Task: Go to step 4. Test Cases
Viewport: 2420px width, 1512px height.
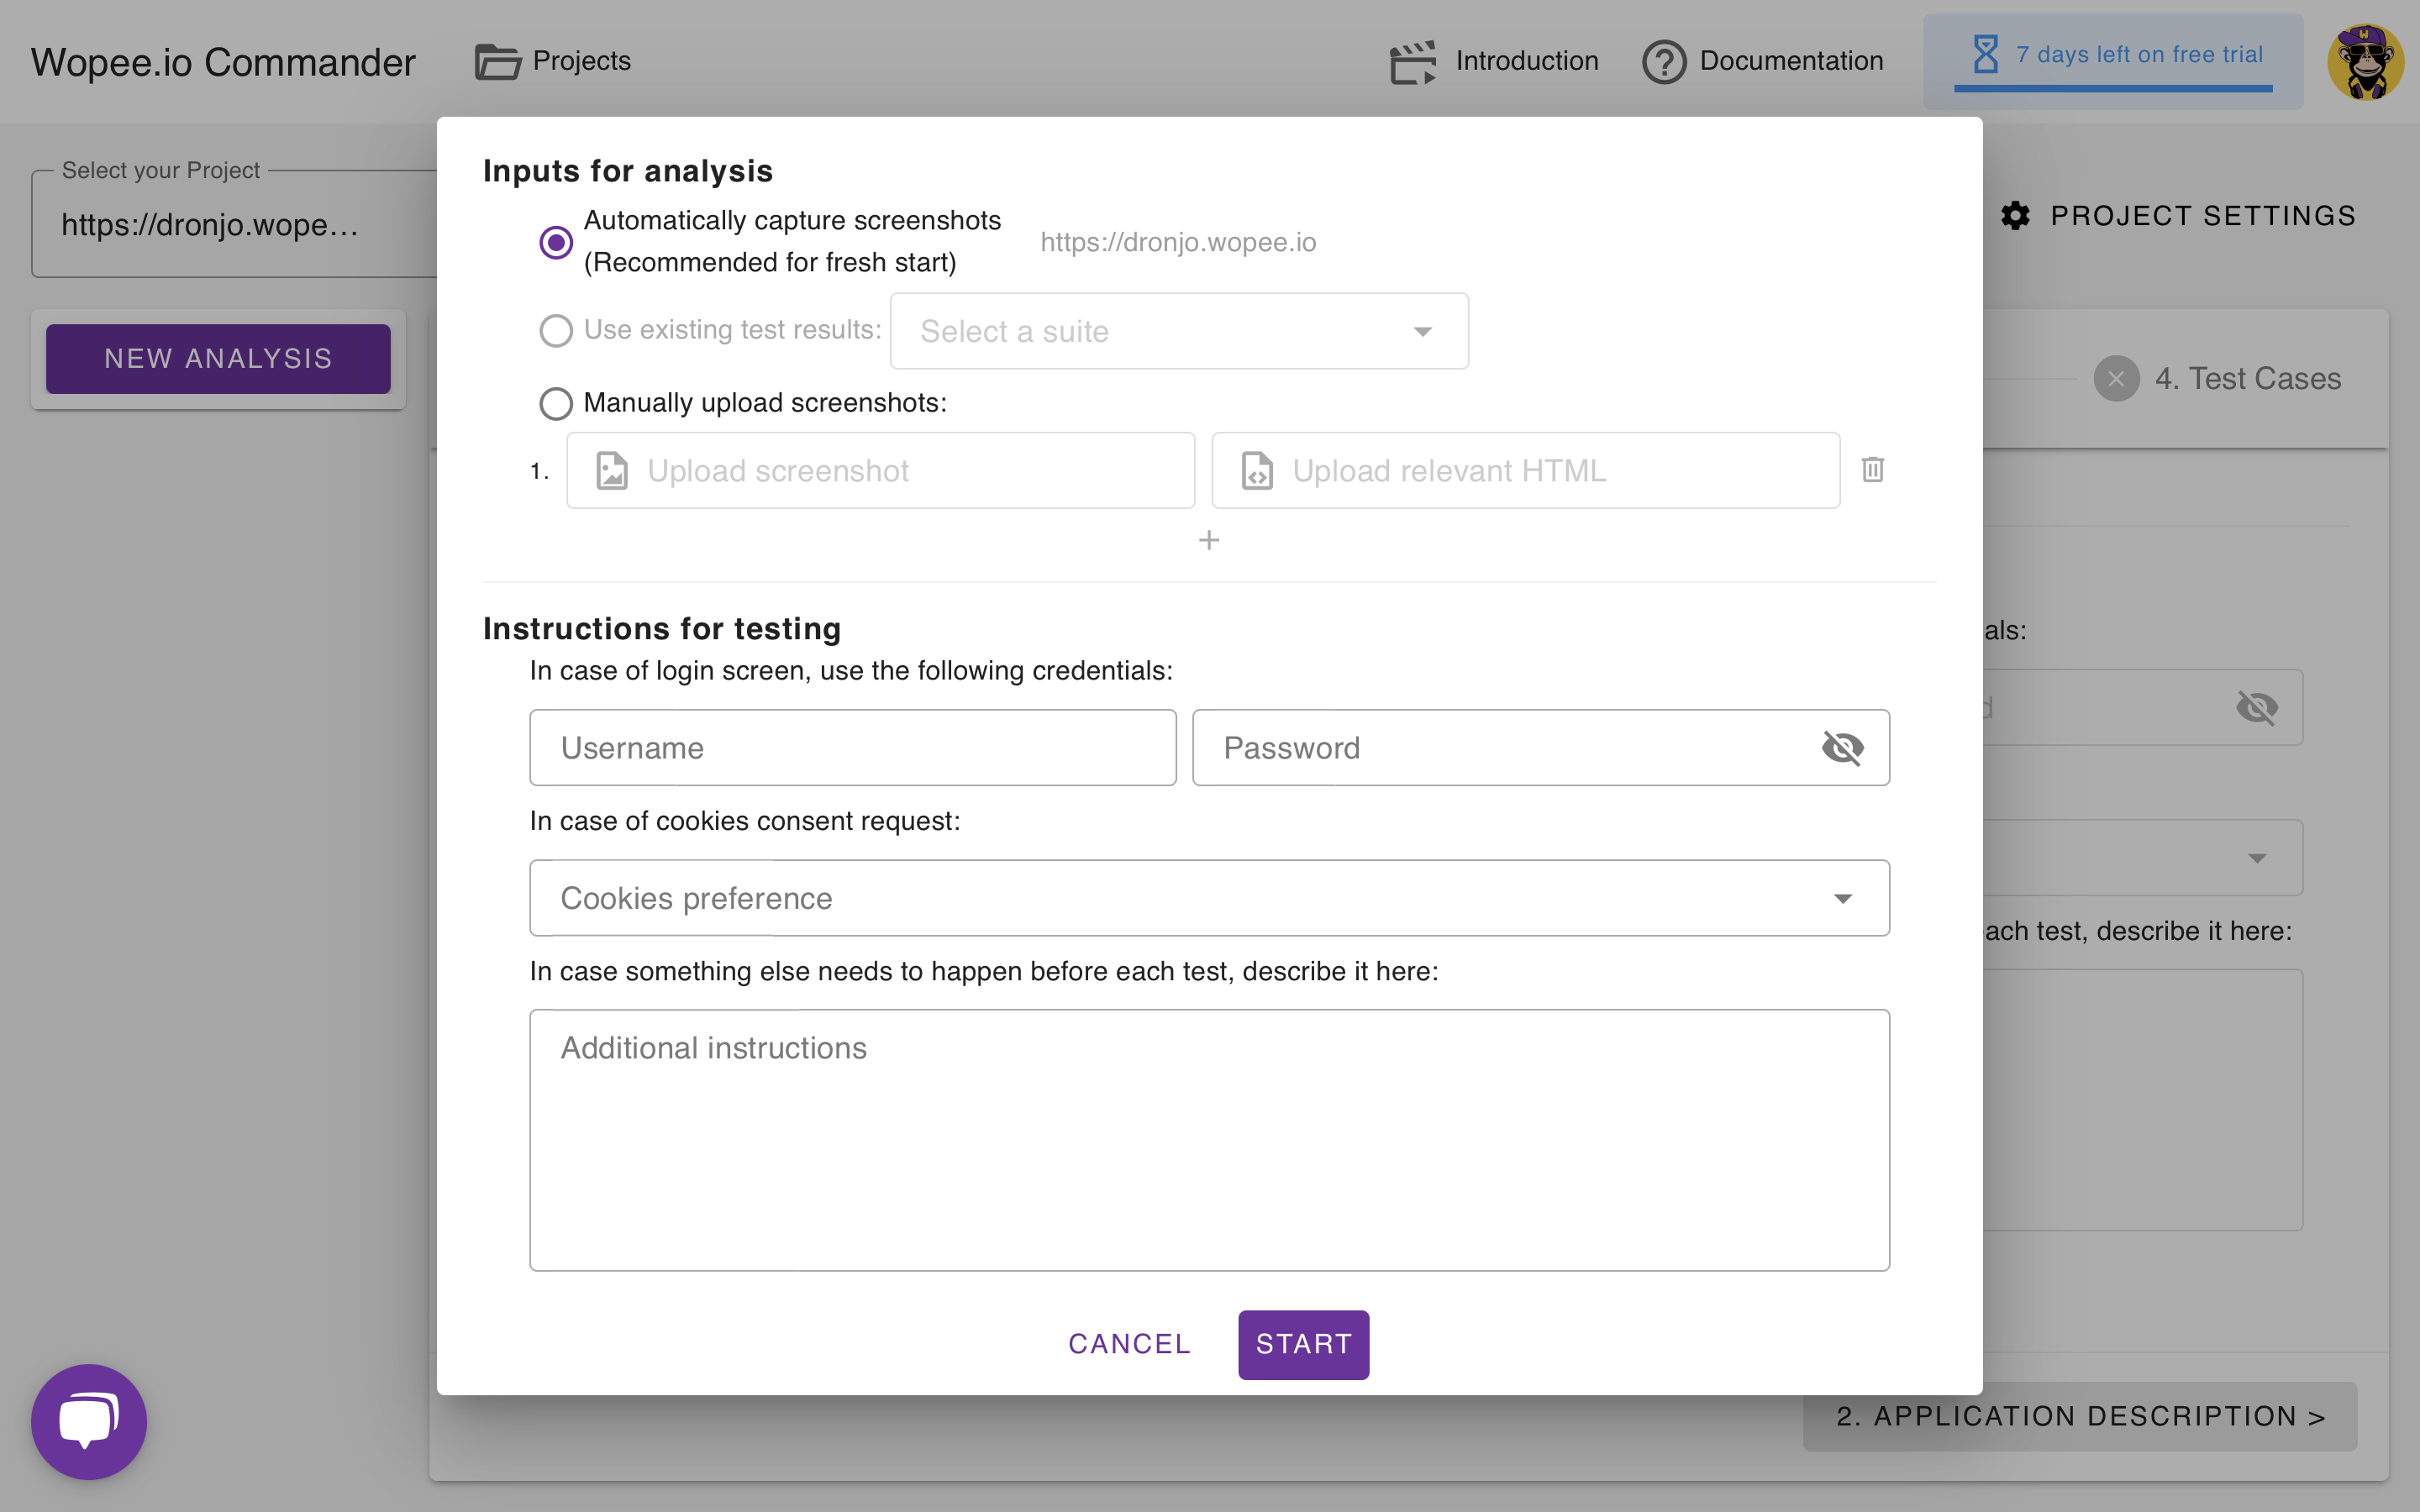Action: (x=2218, y=379)
